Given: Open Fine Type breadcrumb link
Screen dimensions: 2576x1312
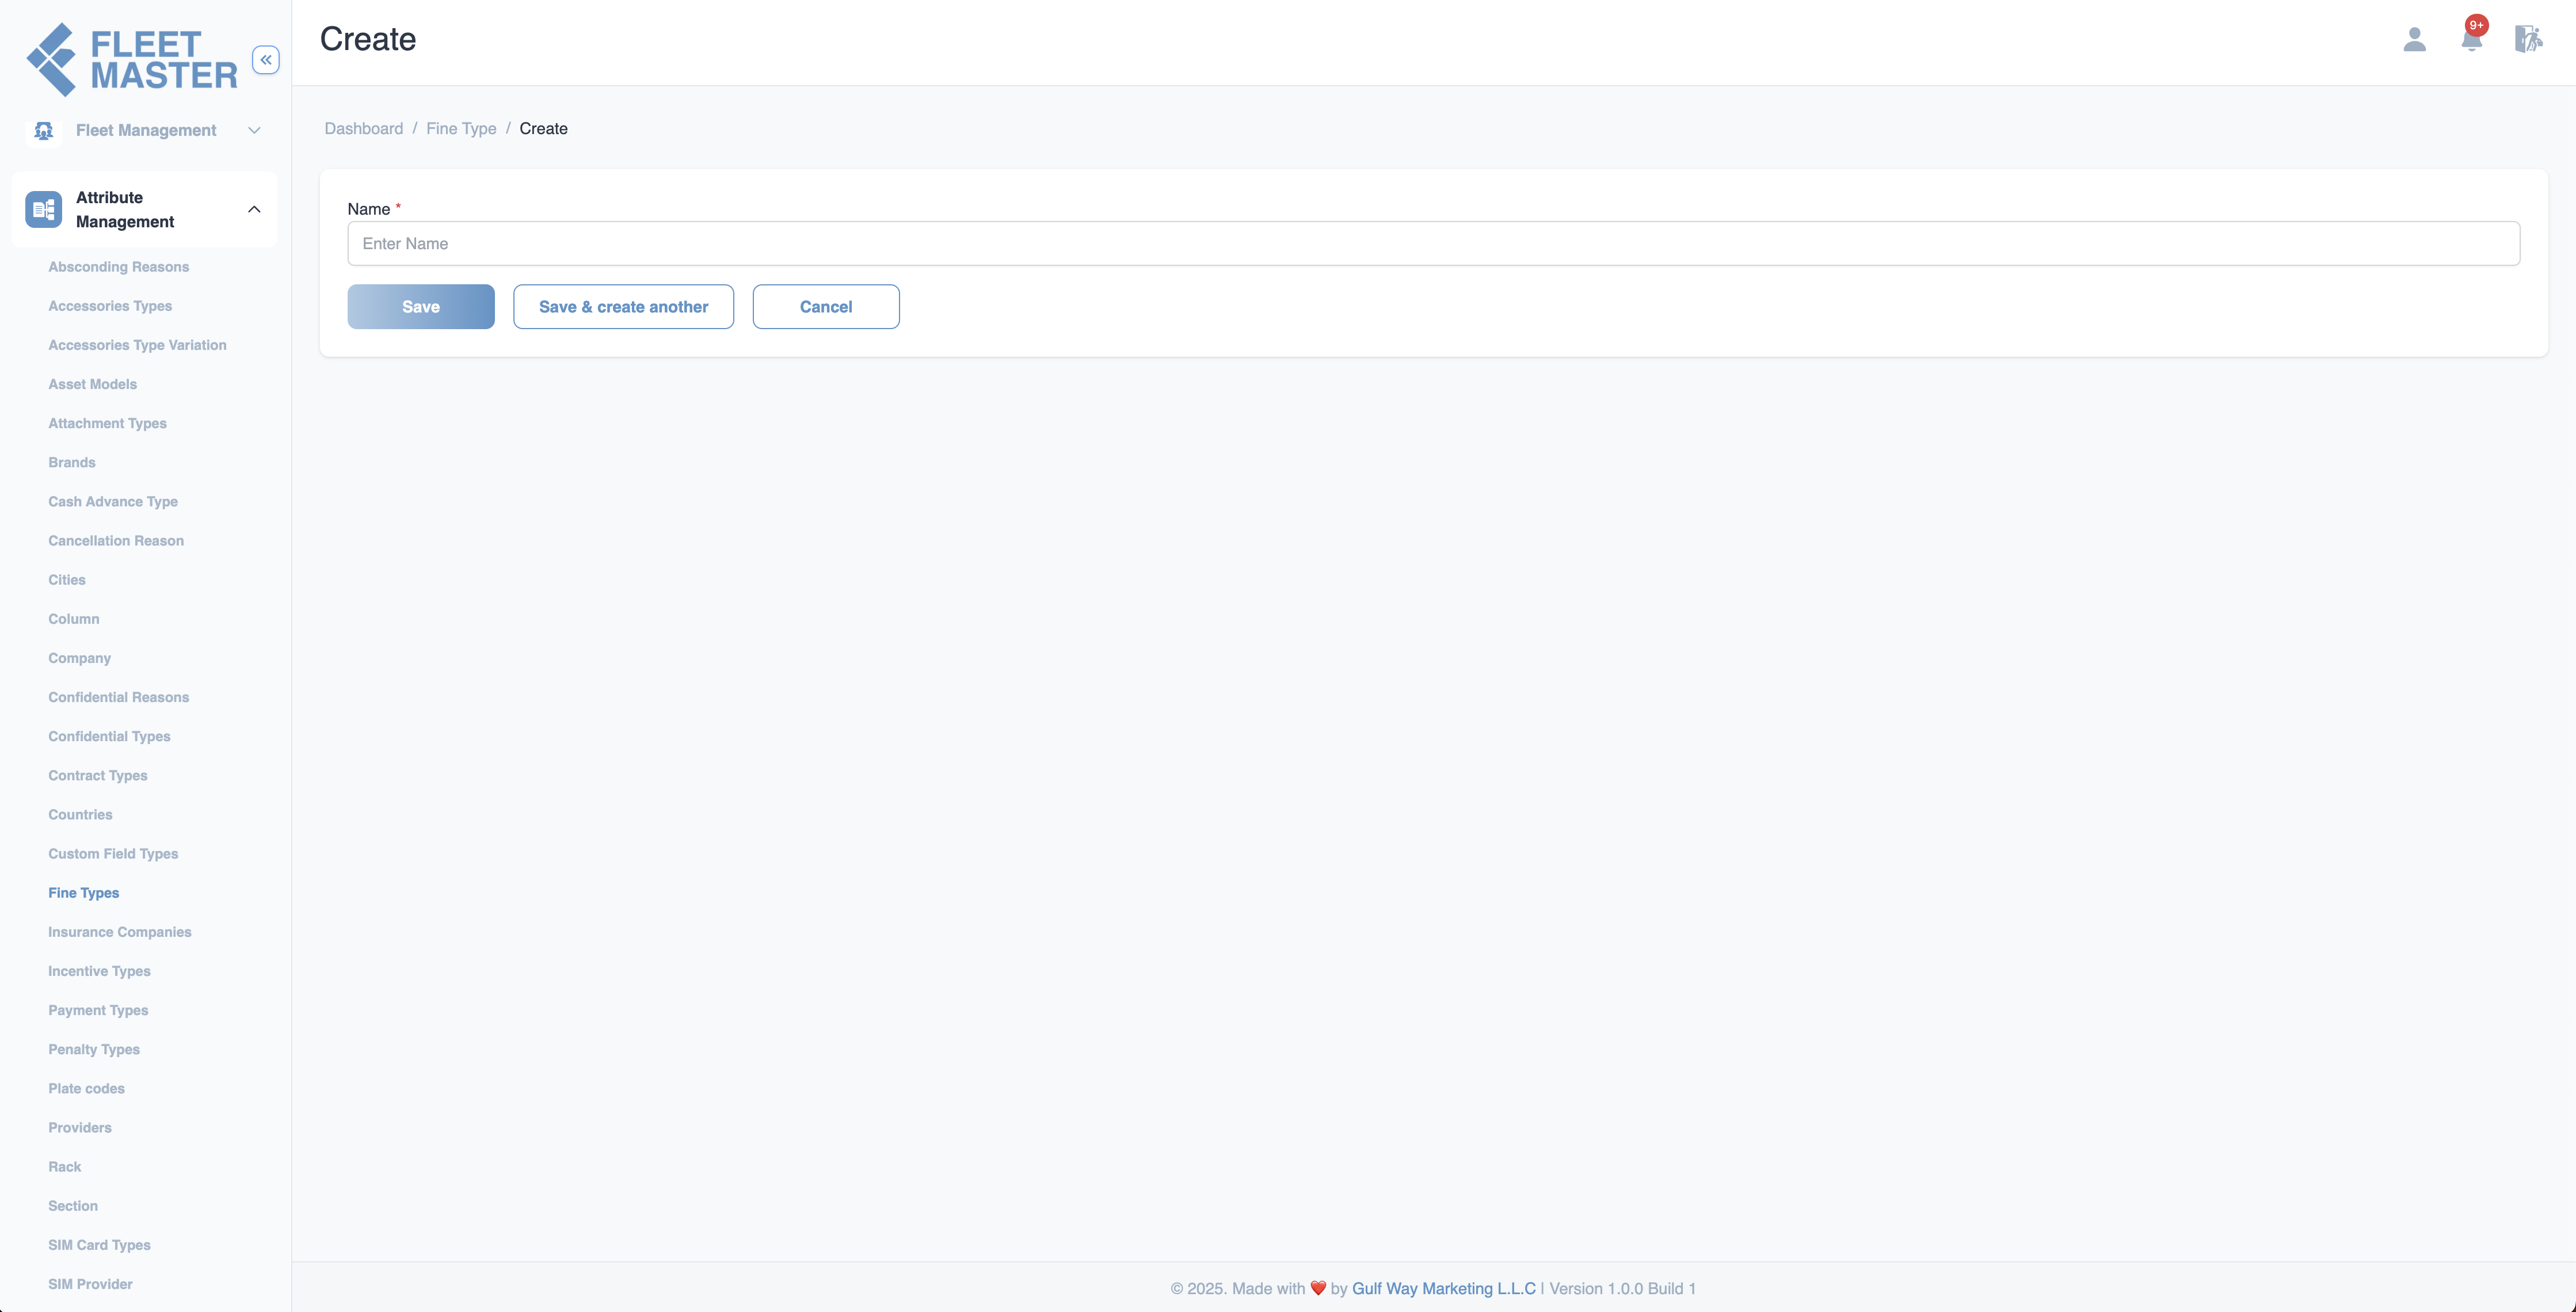Looking at the screenshot, I should click(461, 128).
